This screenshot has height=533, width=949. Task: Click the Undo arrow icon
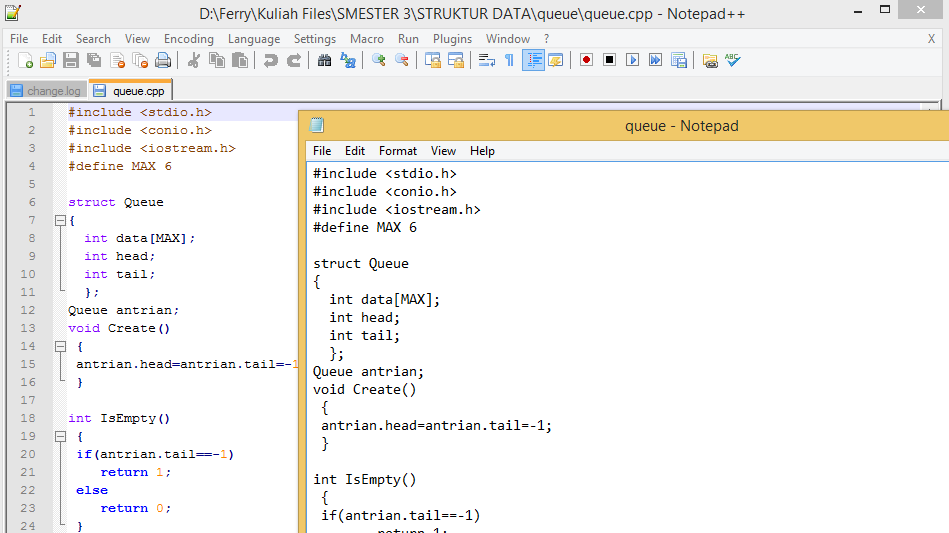click(x=271, y=60)
